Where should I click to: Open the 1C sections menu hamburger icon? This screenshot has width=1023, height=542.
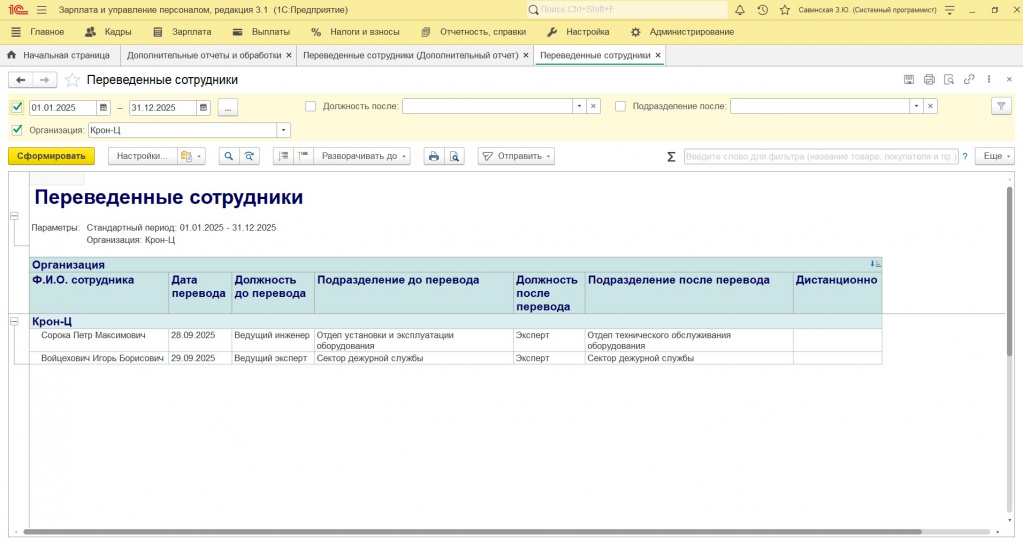[x=42, y=10]
